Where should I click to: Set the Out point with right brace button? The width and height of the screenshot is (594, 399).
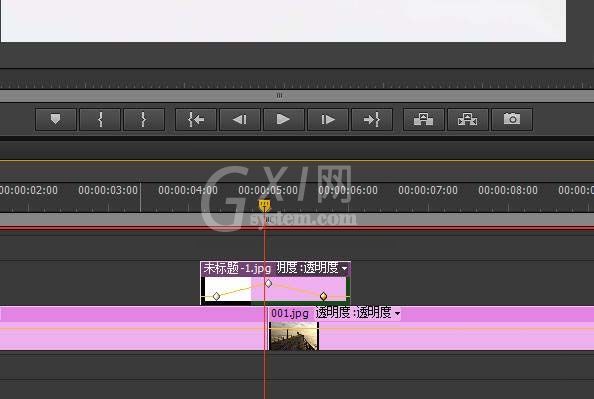tap(144, 119)
